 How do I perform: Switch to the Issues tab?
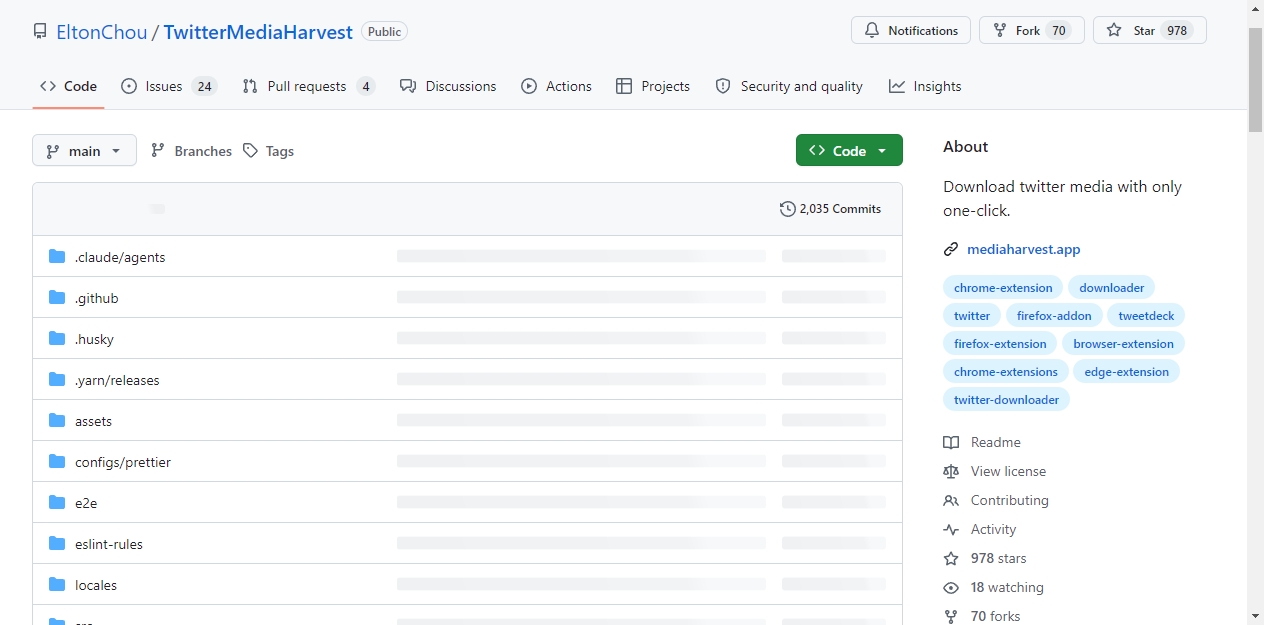point(168,86)
